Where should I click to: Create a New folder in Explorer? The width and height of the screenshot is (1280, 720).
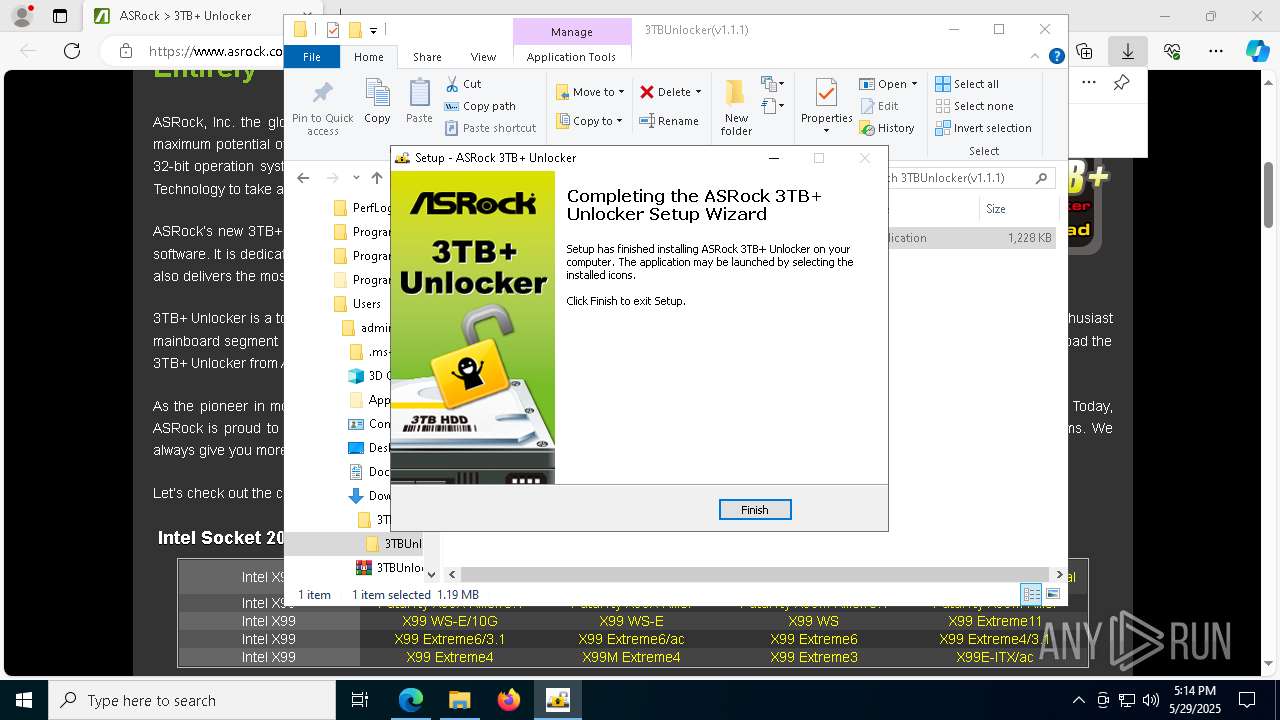point(736,106)
